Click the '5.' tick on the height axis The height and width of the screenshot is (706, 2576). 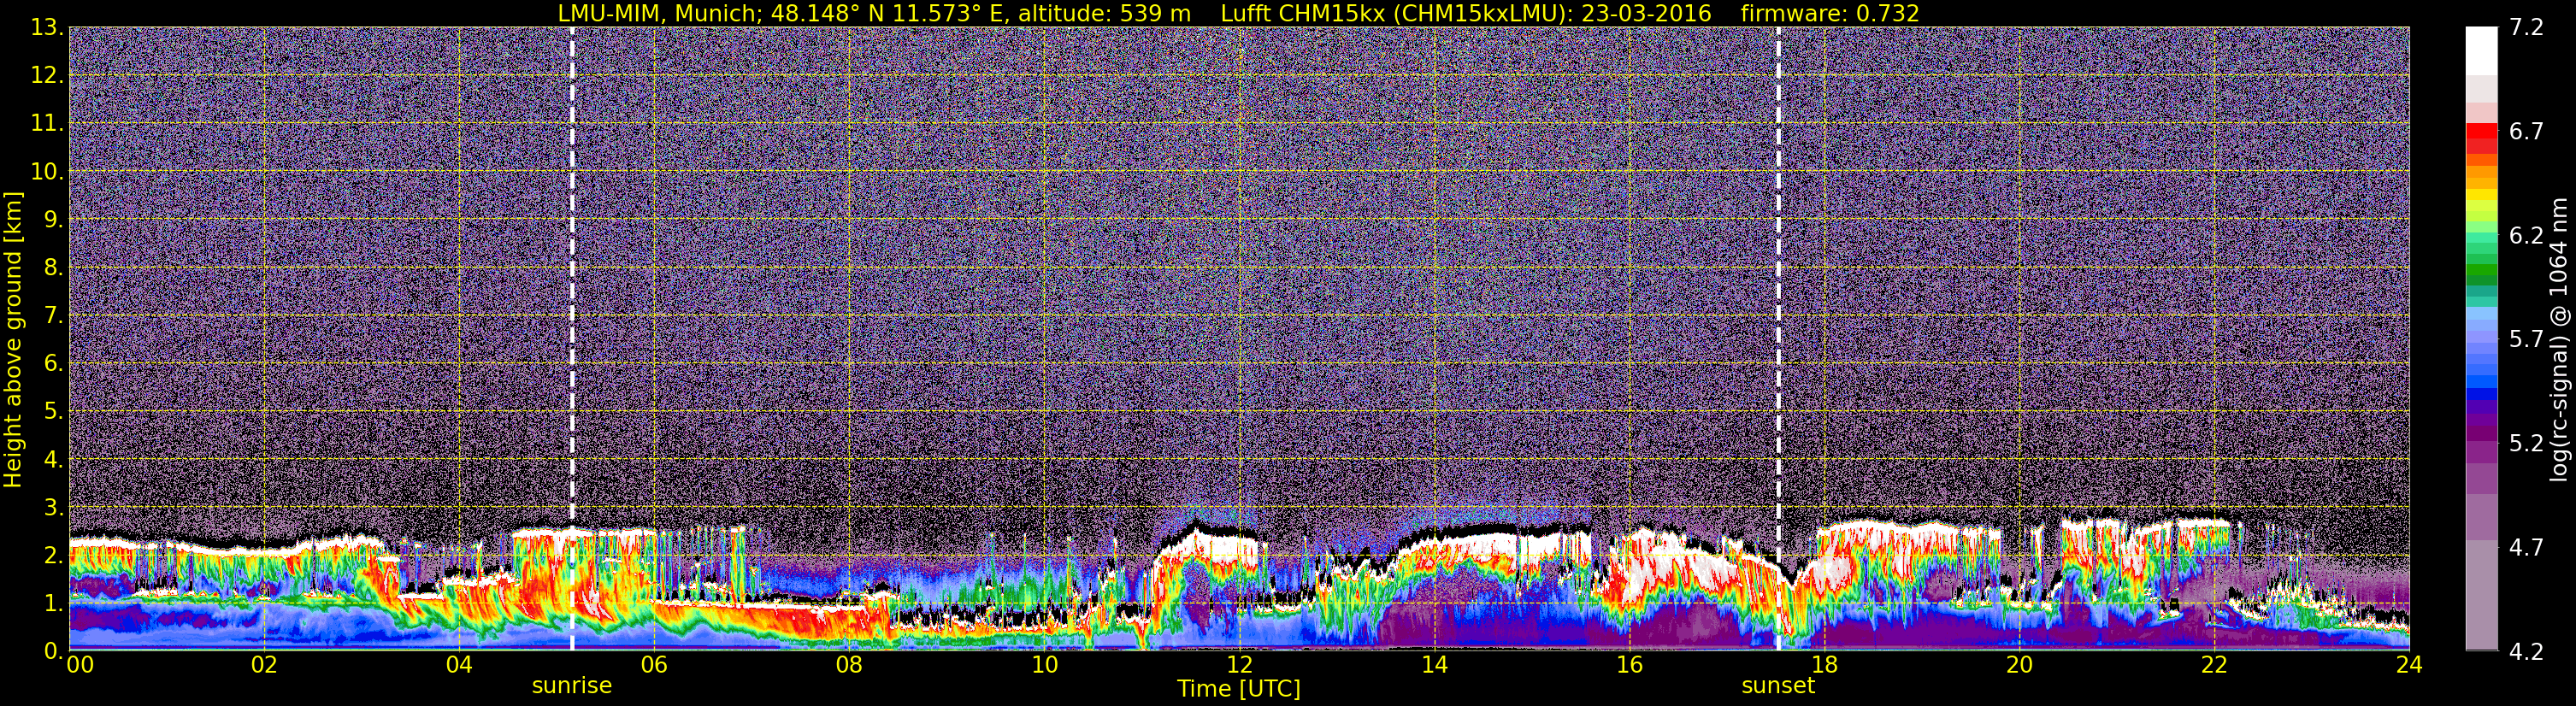pos(53,411)
